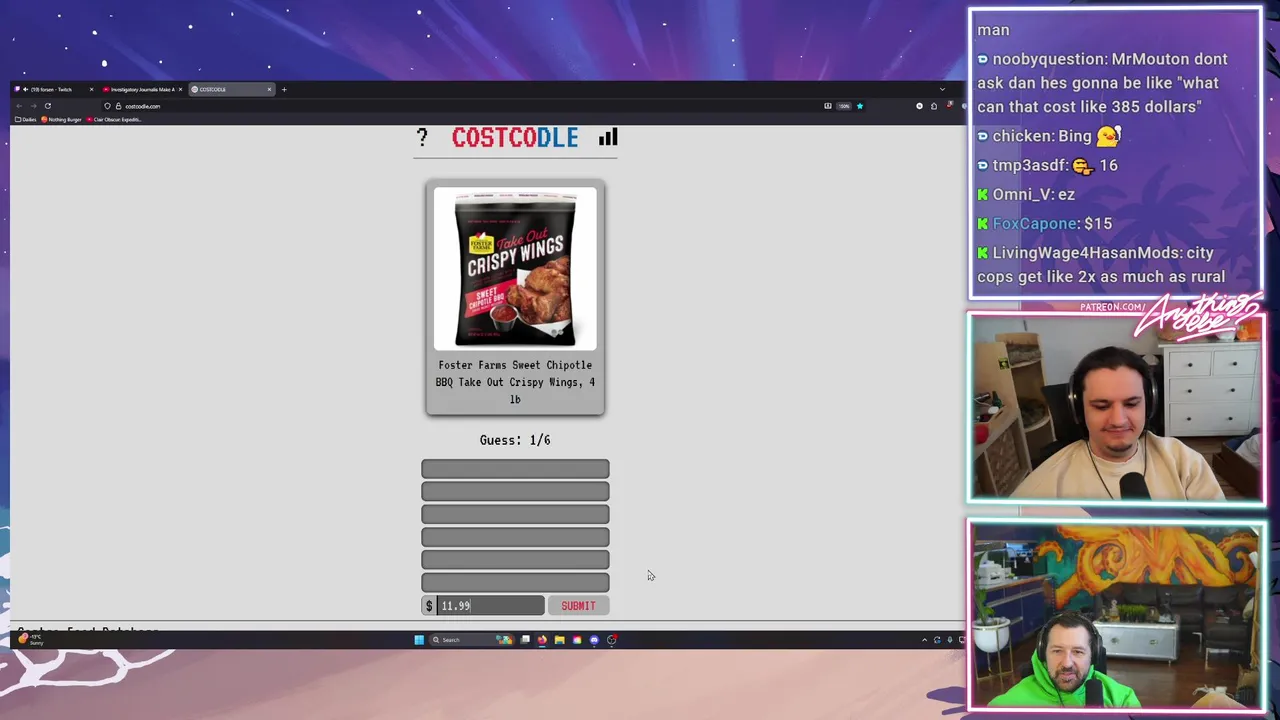The image size is (1280, 720).
Task: Open Firefox from the taskbar
Action: tap(542, 640)
